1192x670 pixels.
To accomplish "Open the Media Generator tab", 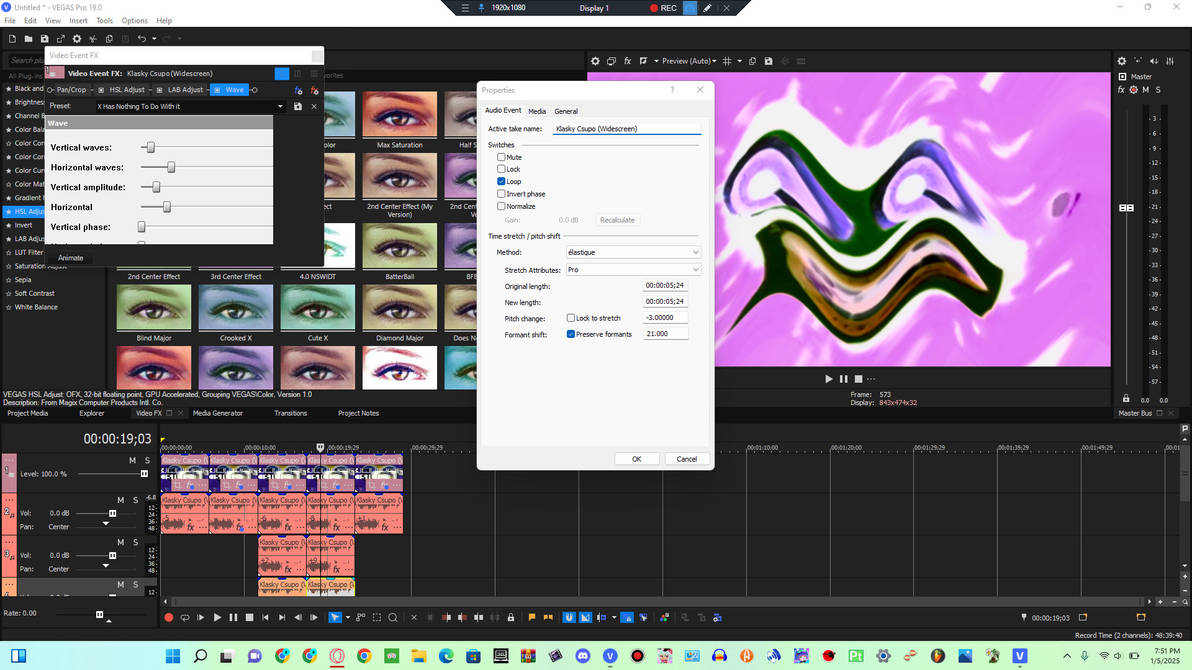I will (217, 413).
